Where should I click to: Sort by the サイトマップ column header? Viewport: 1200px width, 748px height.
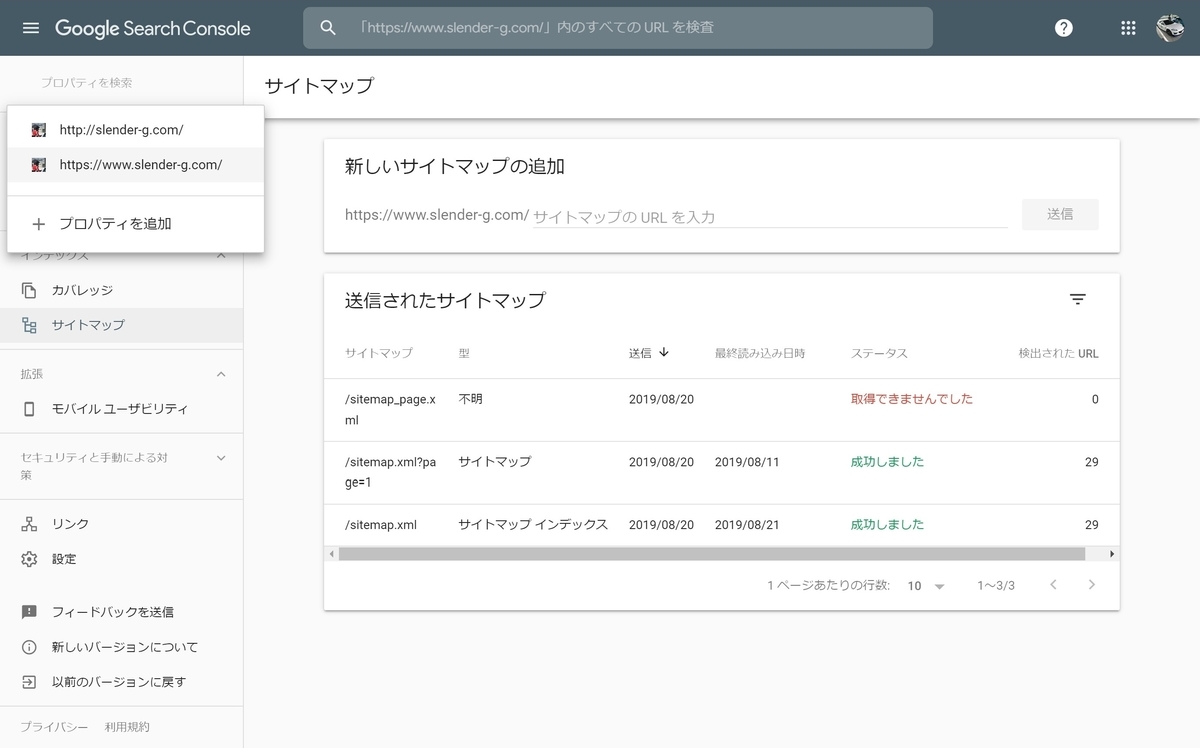tap(379, 353)
